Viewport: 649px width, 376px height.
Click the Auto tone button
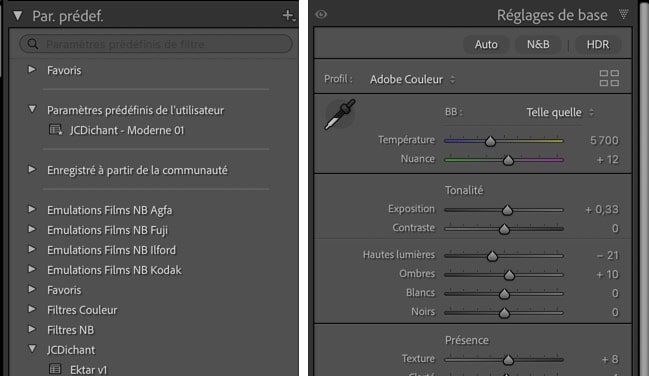coord(486,44)
